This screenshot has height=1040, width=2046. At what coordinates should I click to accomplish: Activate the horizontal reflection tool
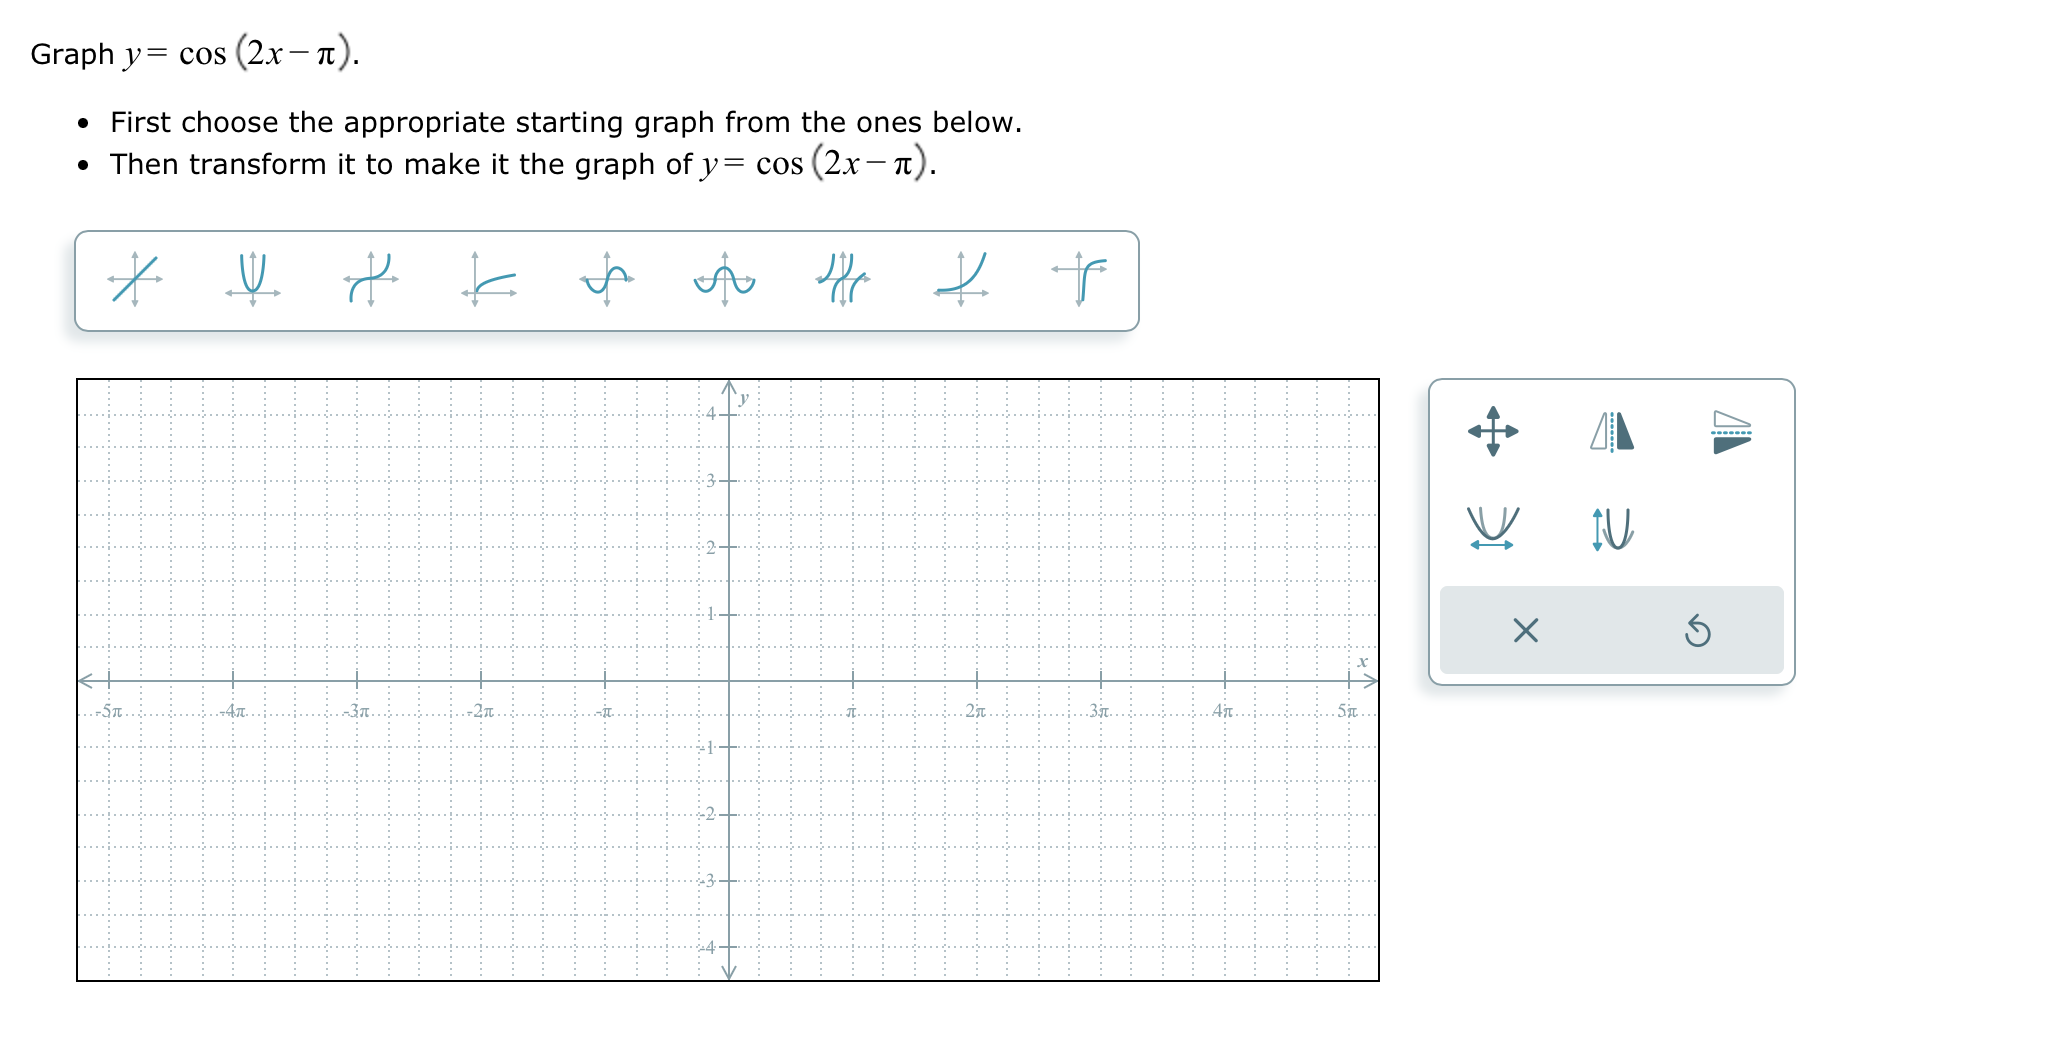1612,432
